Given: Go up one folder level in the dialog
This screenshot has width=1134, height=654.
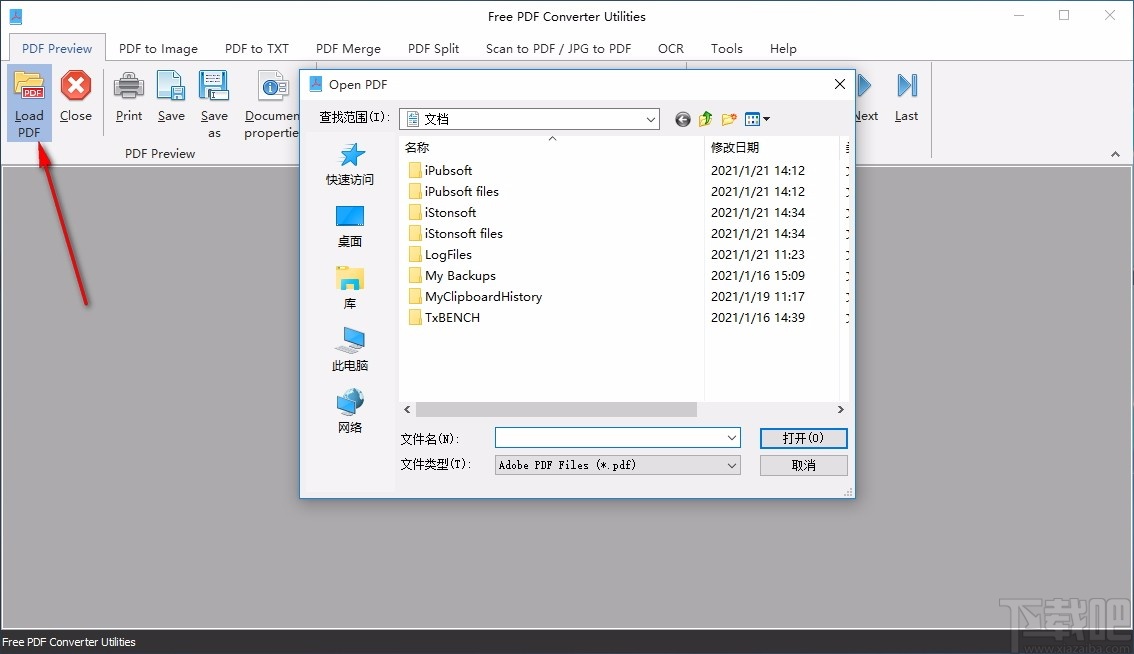Looking at the screenshot, I should (x=705, y=118).
